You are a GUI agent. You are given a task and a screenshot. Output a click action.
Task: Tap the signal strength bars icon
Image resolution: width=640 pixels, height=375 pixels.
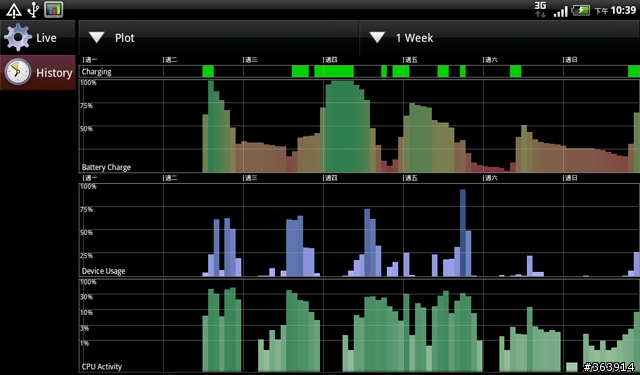coord(560,11)
